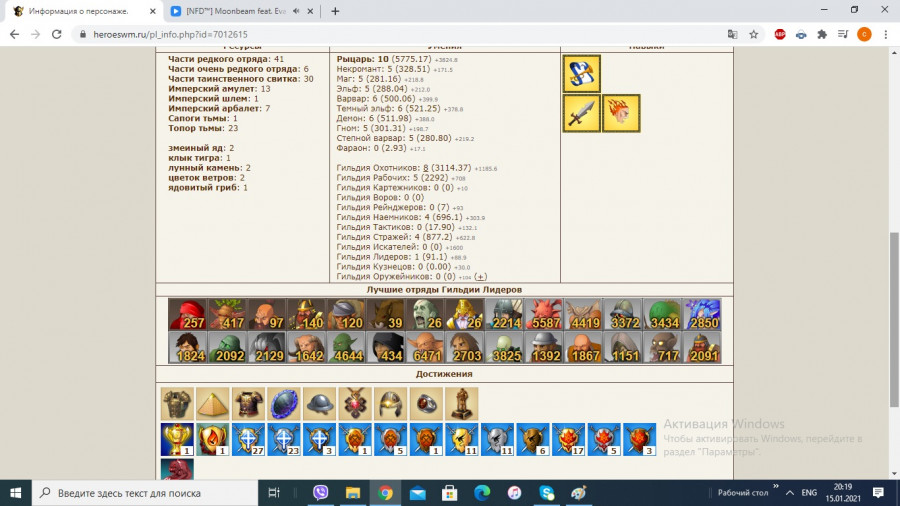Show hidden system tray icons
The height and width of the screenshot is (506, 900).
click(x=790, y=493)
